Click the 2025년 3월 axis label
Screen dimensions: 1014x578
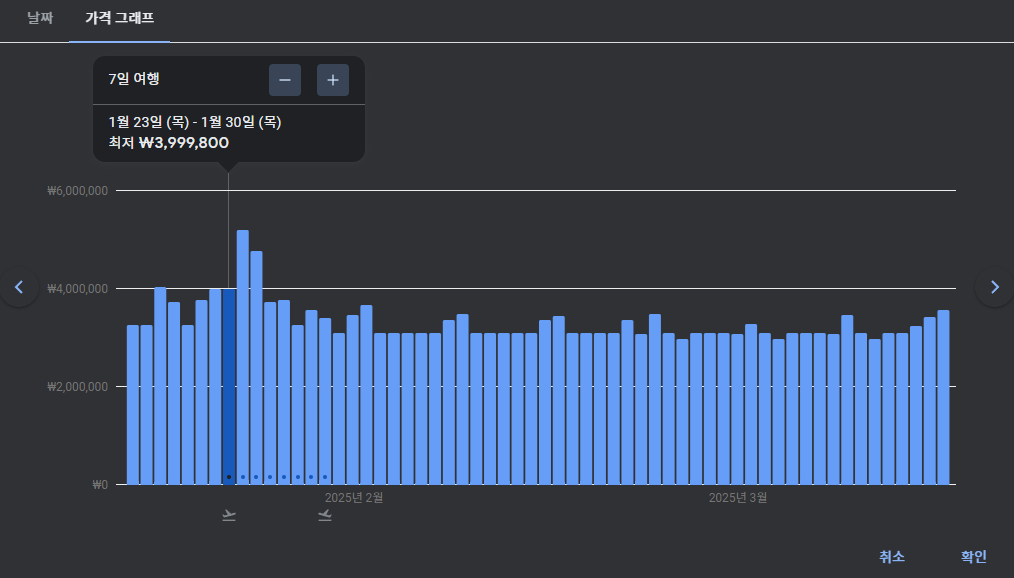click(738, 498)
